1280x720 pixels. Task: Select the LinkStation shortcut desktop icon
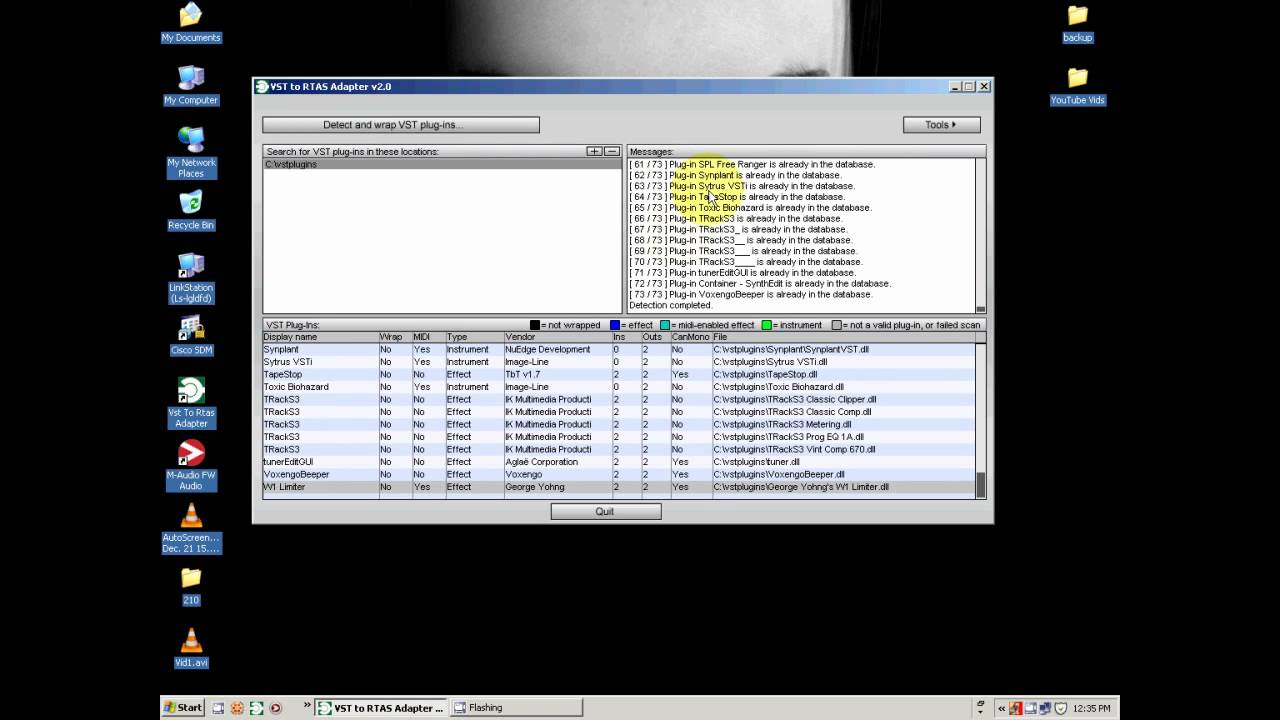coord(191,278)
